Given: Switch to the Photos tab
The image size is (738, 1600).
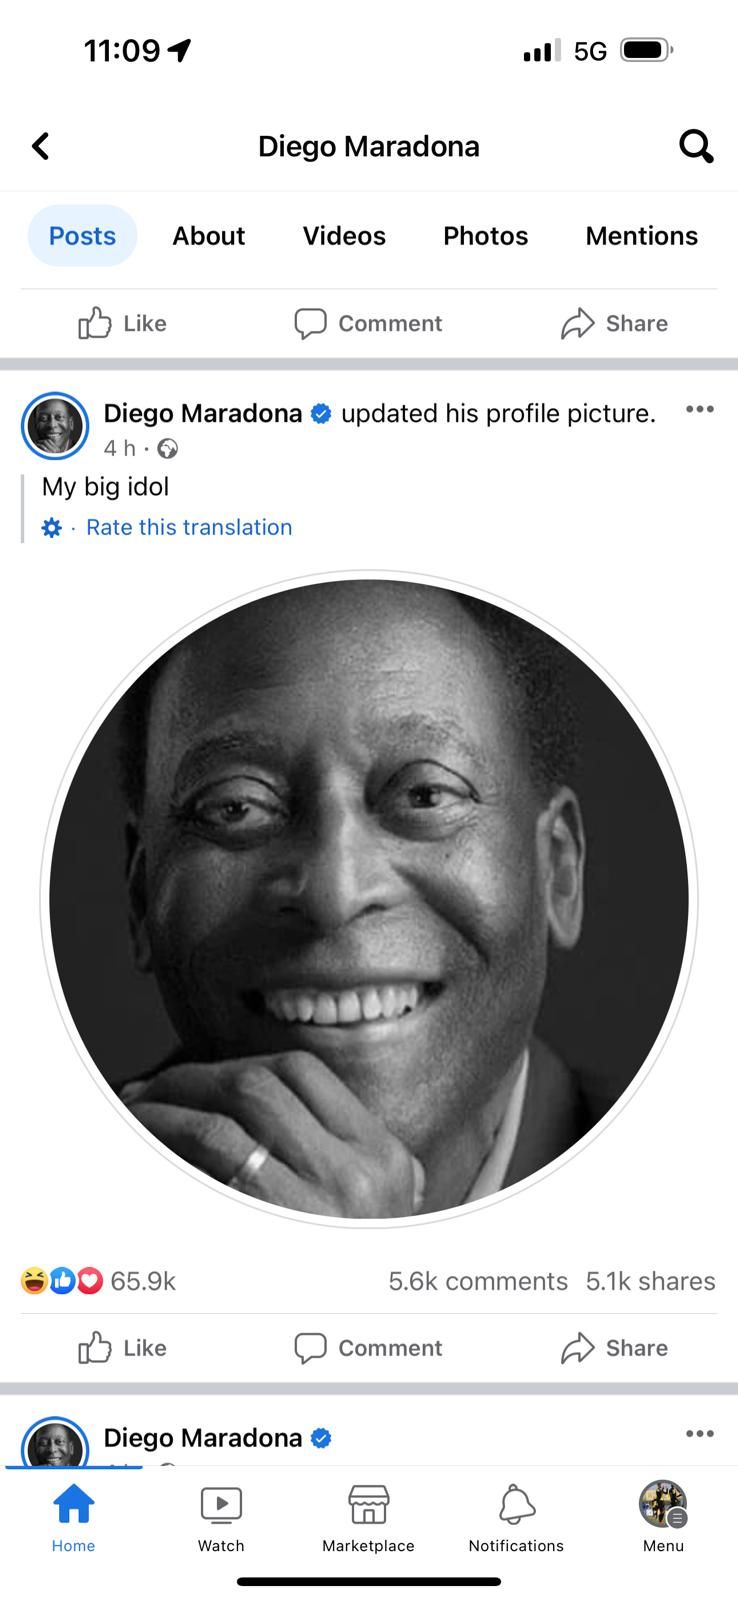Looking at the screenshot, I should 485,236.
